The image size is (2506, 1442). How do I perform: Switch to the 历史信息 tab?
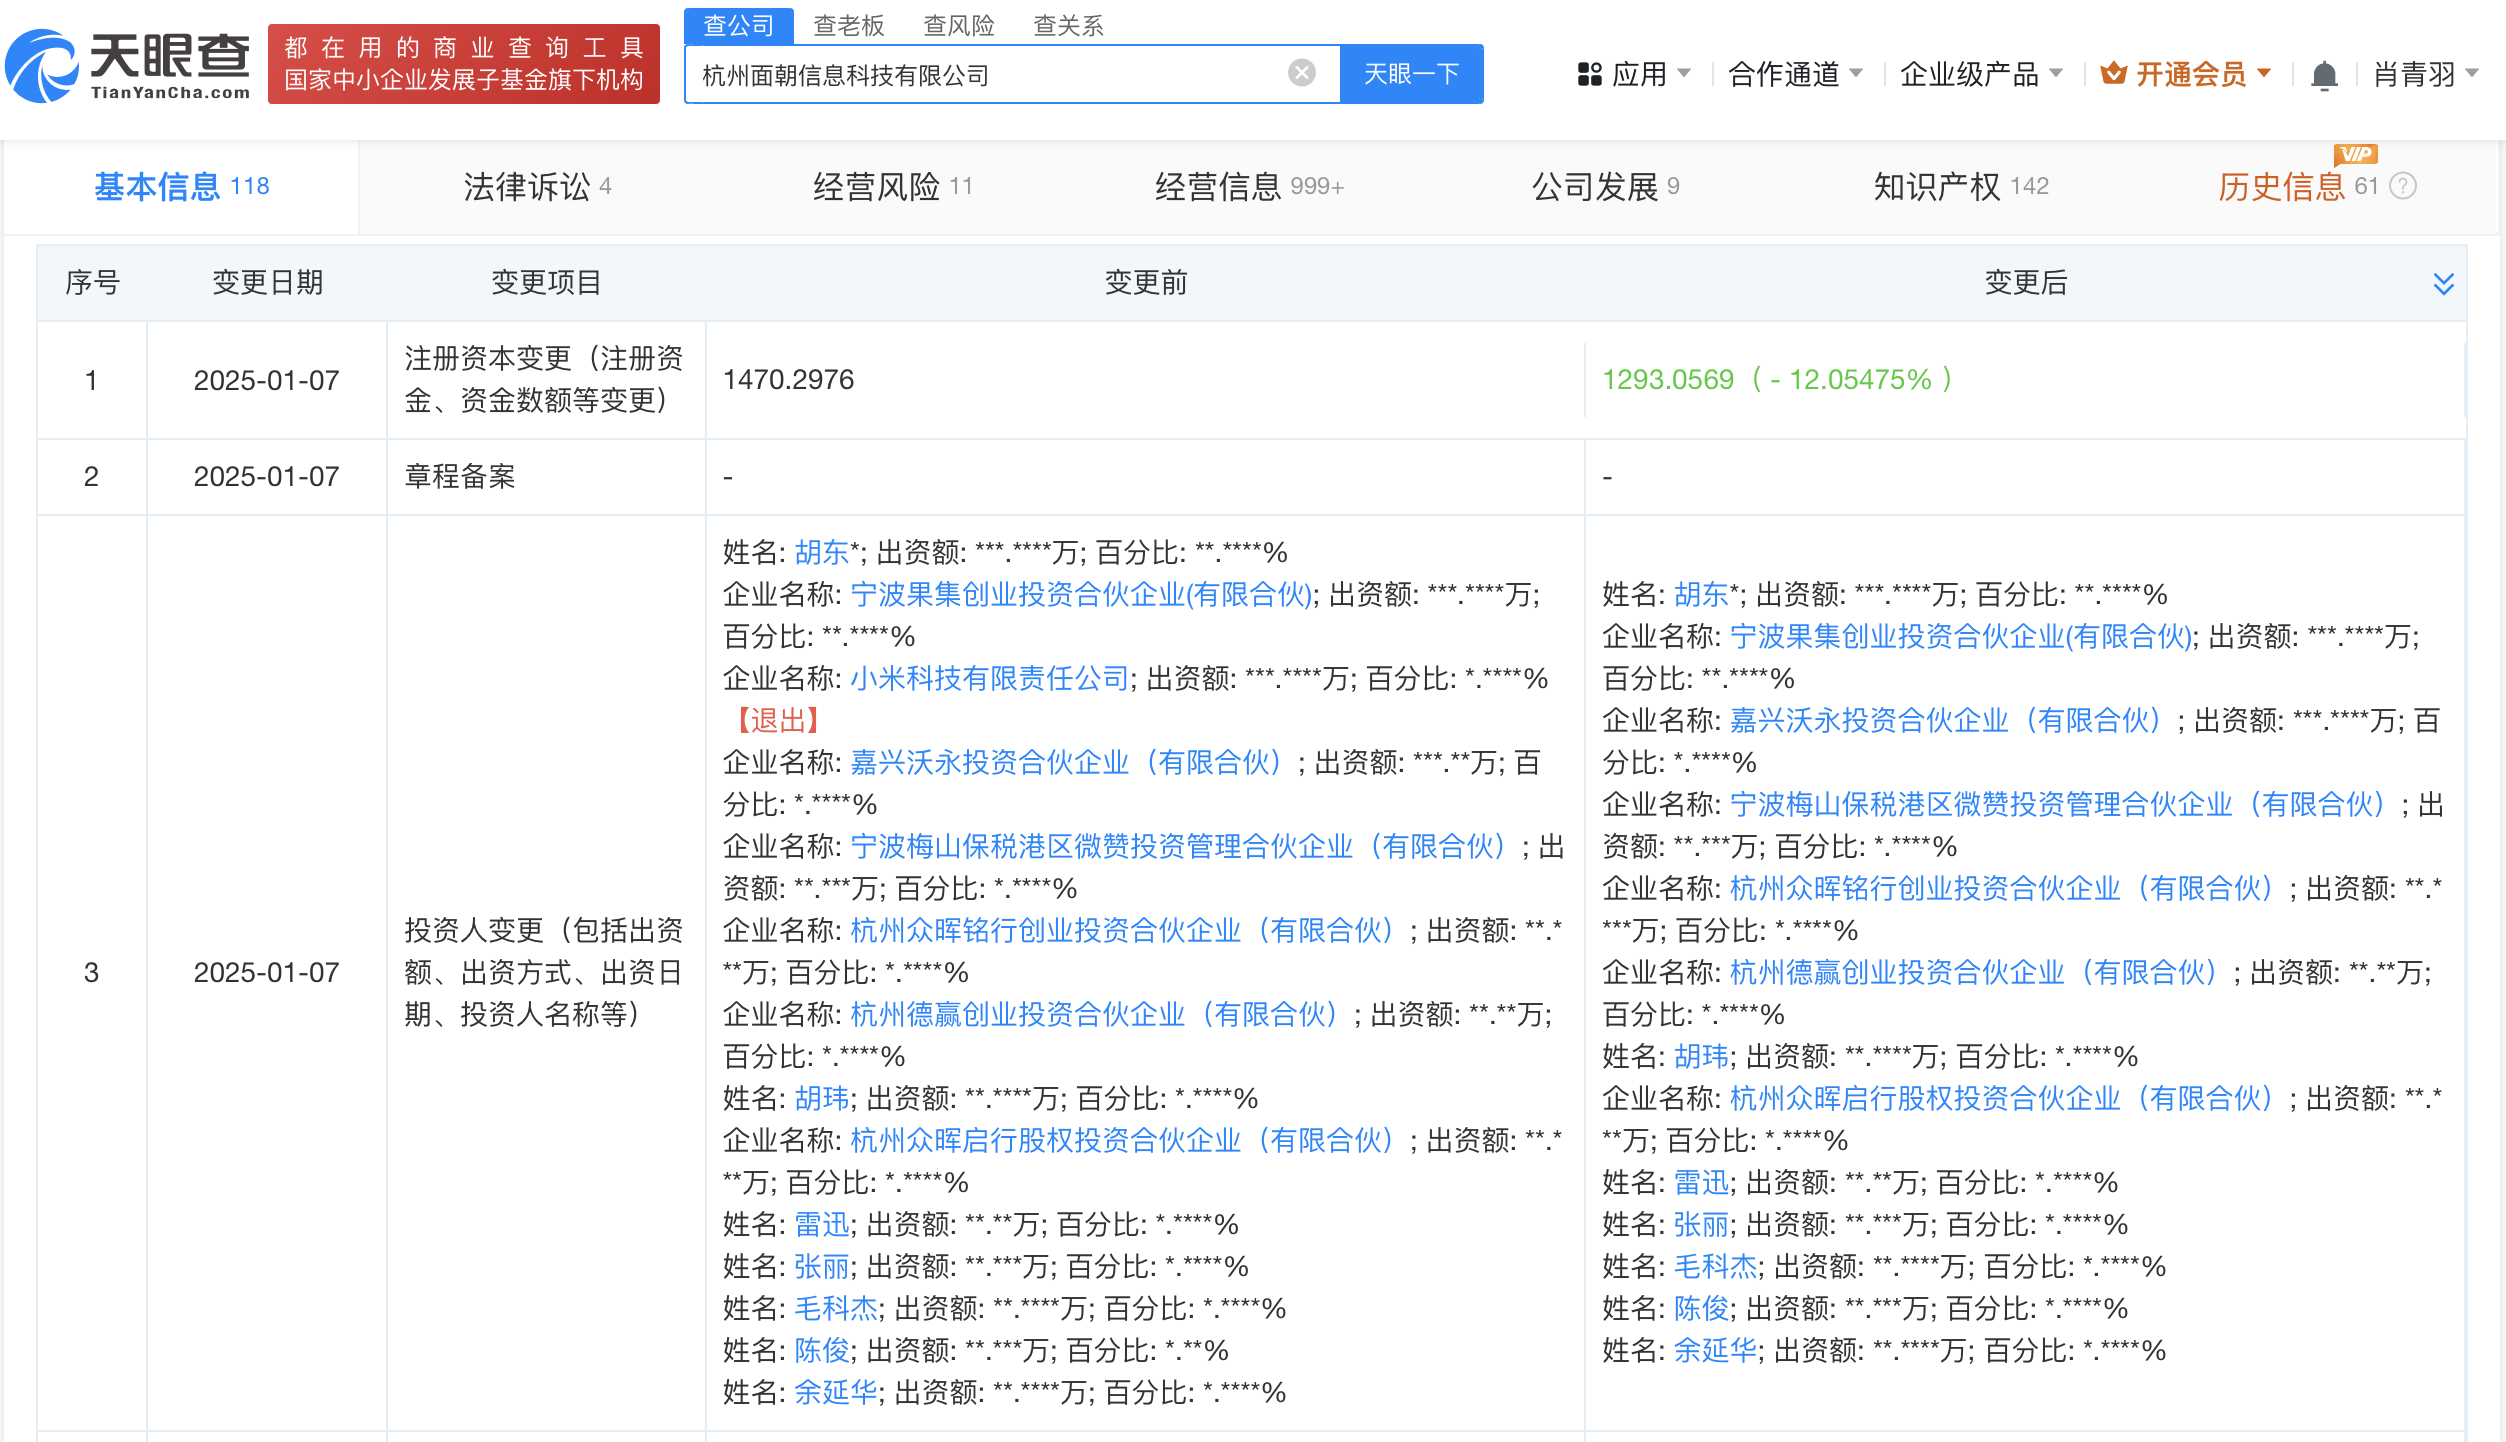pos(2297,187)
